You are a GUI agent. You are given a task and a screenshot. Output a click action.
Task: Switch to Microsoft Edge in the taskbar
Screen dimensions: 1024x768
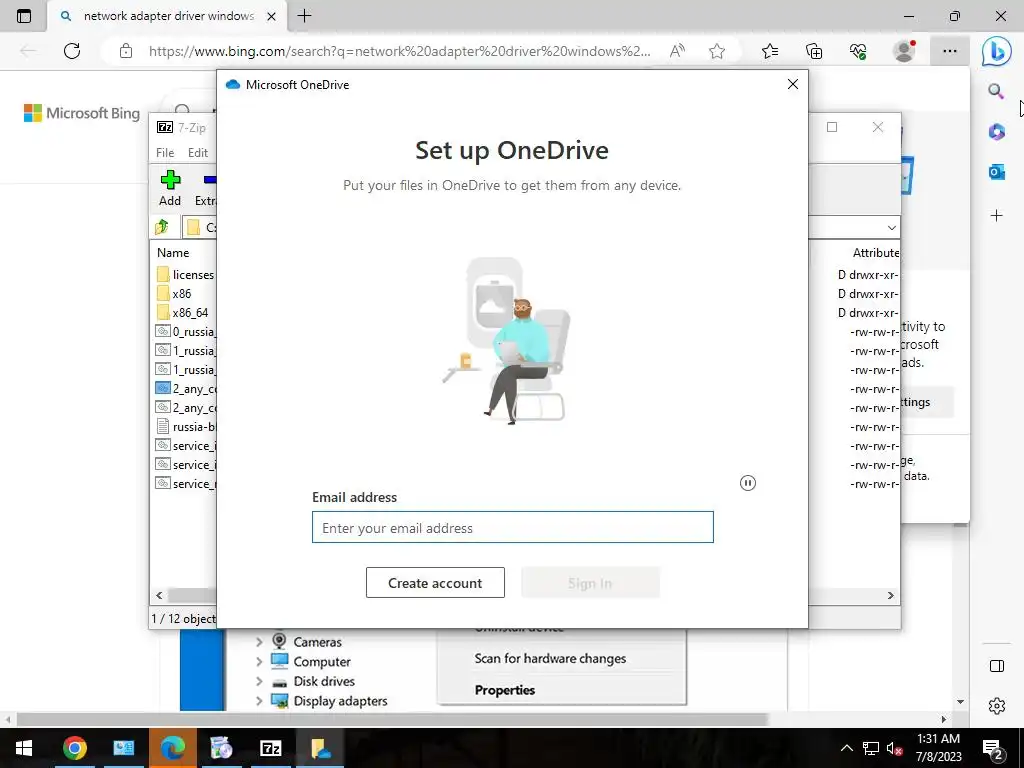[172, 748]
